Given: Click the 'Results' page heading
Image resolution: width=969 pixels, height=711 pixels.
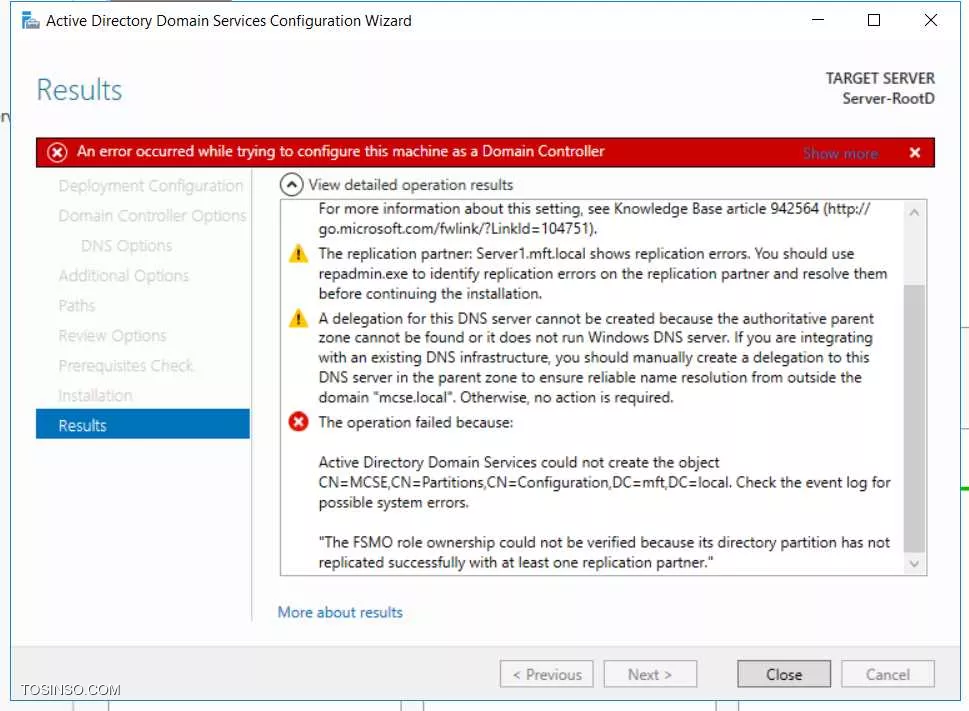Looking at the screenshot, I should [x=79, y=90].
